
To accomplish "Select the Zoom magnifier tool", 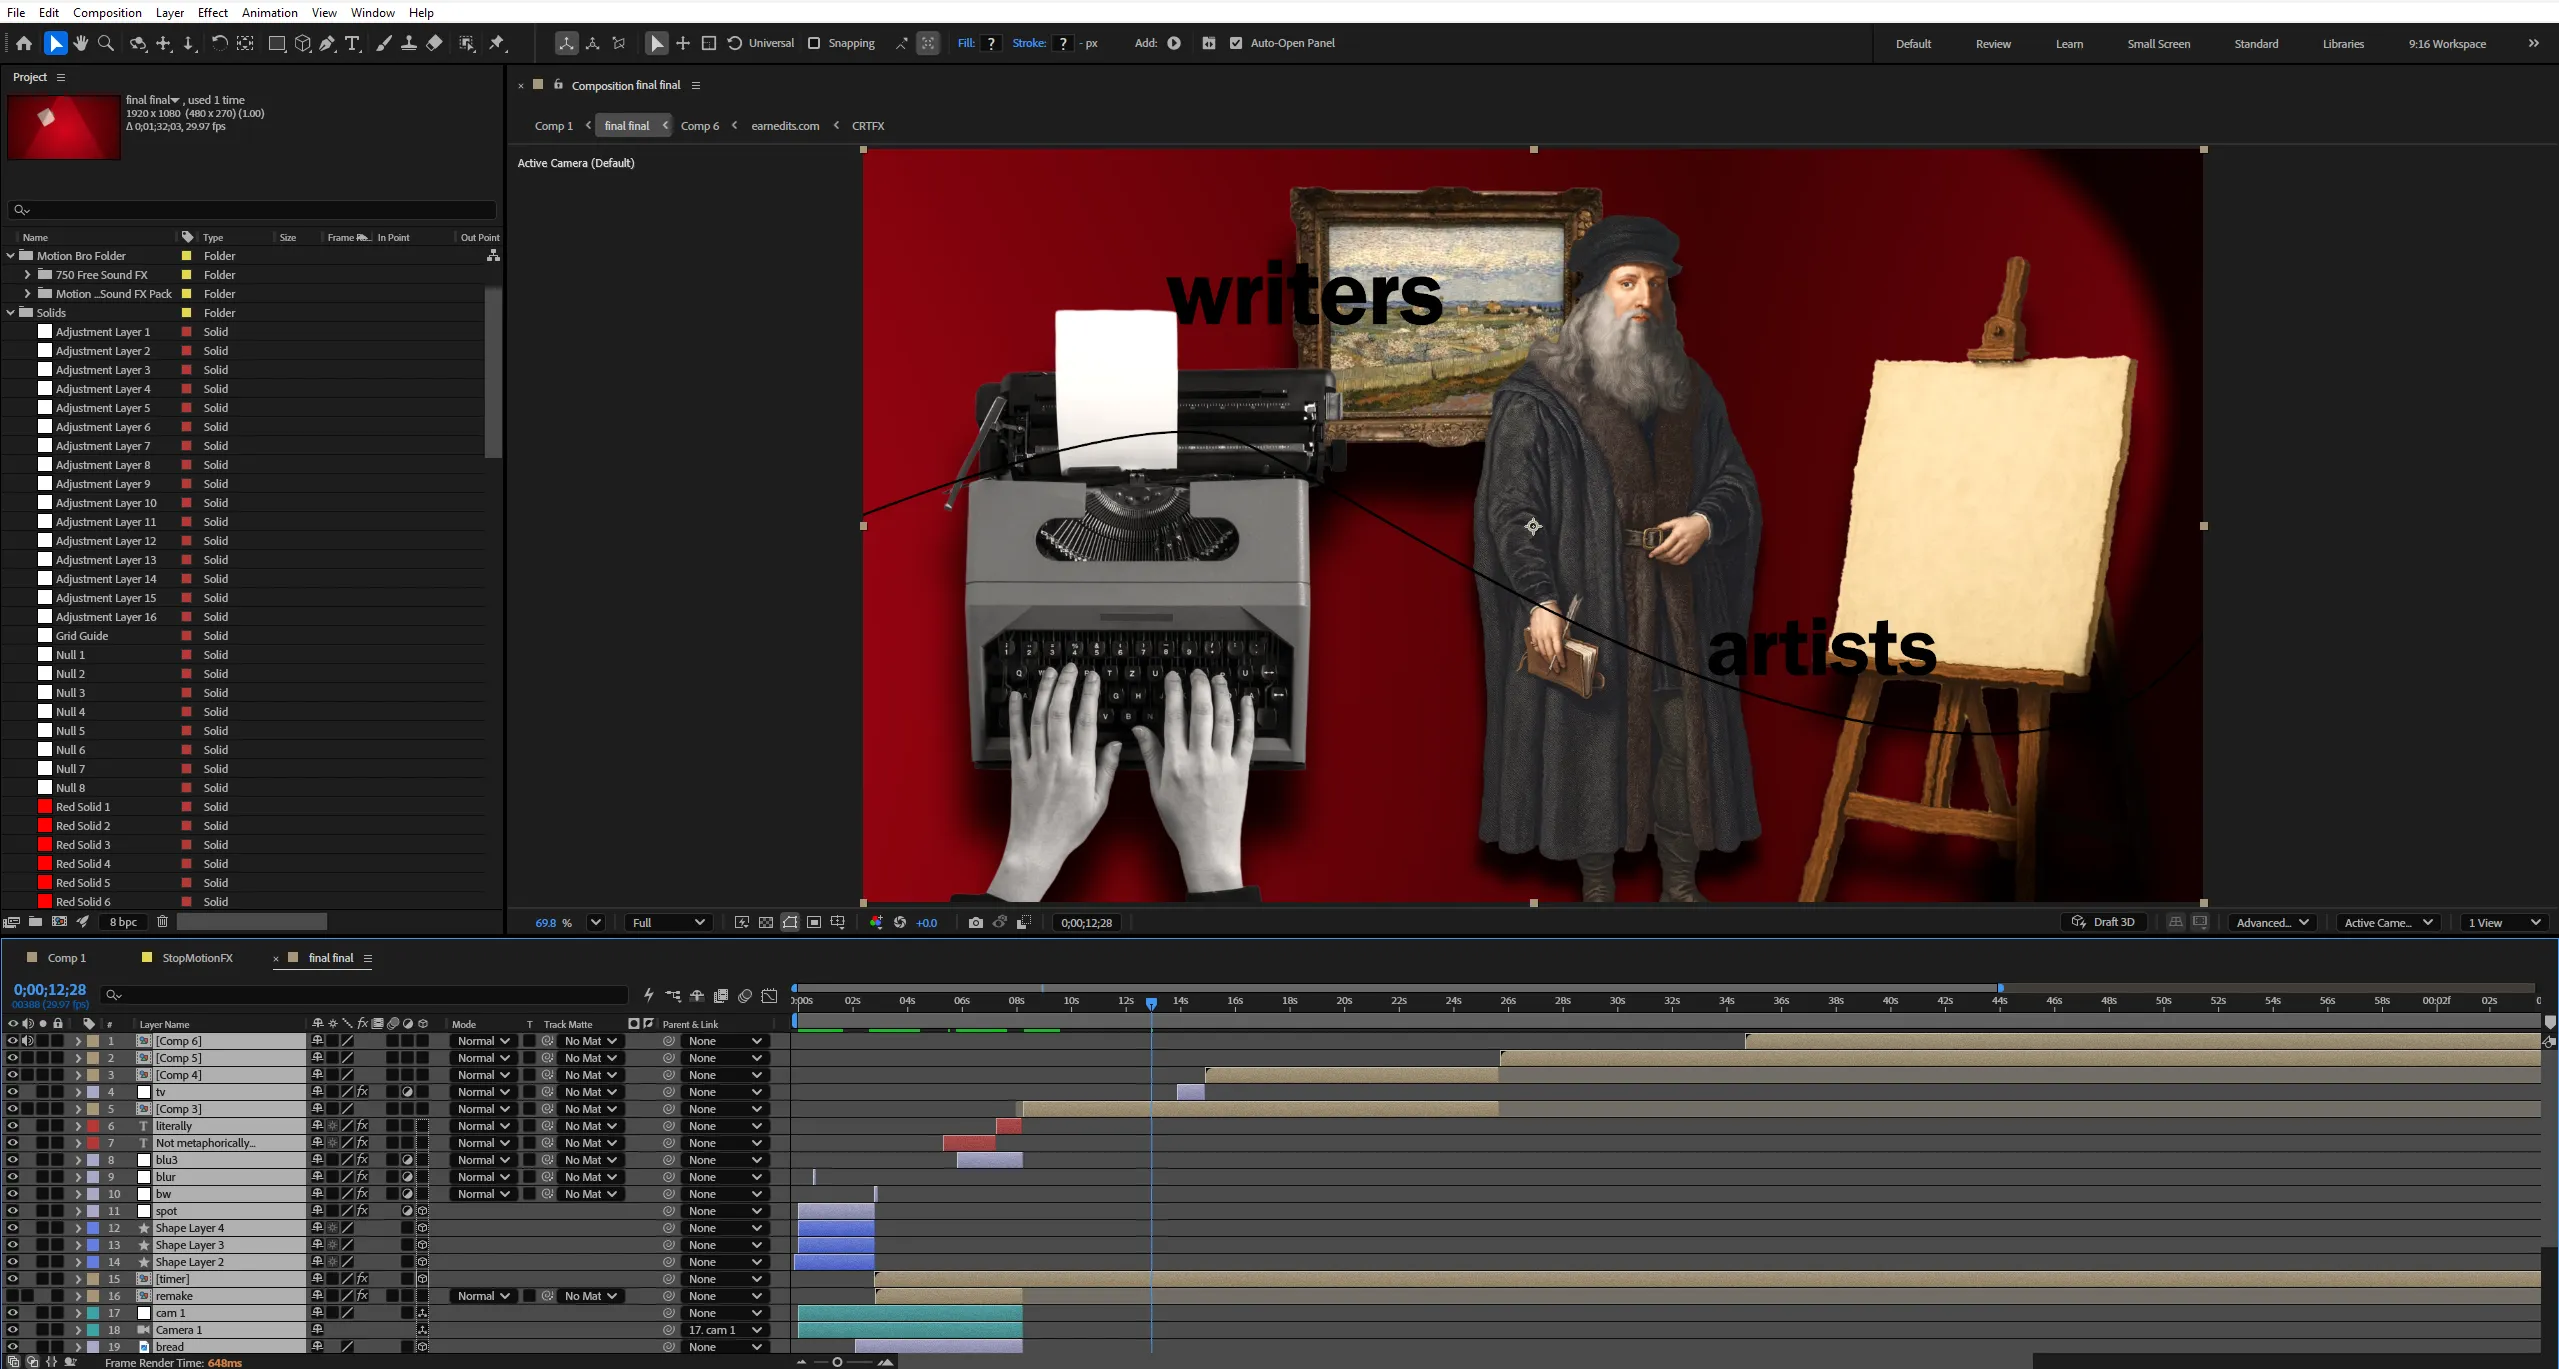I will coord(106,43).
